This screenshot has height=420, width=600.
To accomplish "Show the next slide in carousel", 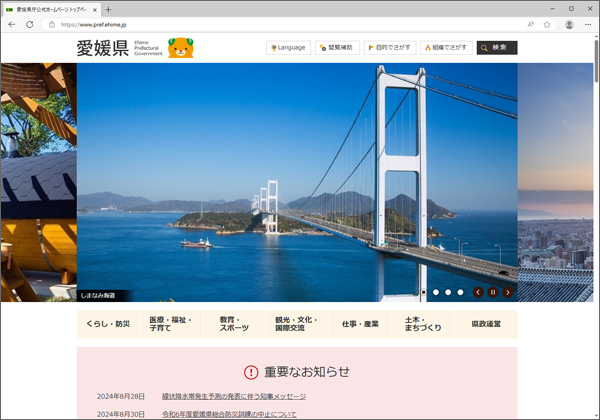I will click(508, 292).
